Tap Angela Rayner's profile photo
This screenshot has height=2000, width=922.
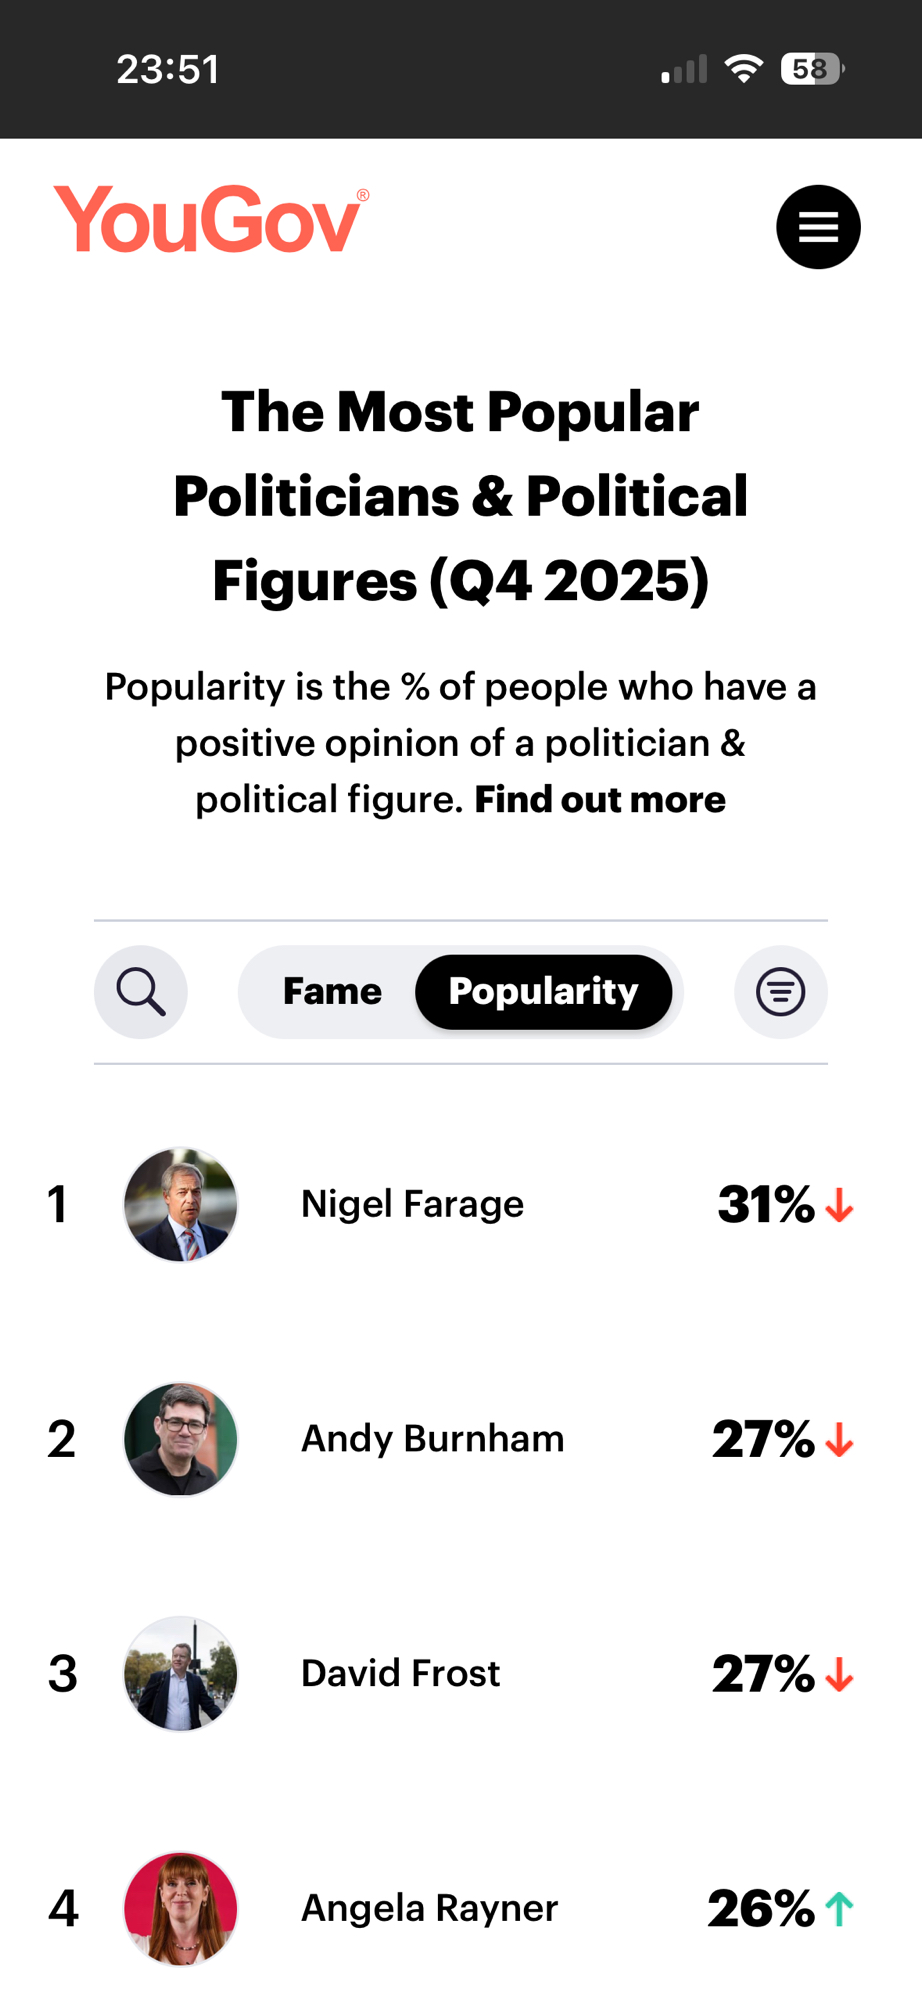point(181,1908)
